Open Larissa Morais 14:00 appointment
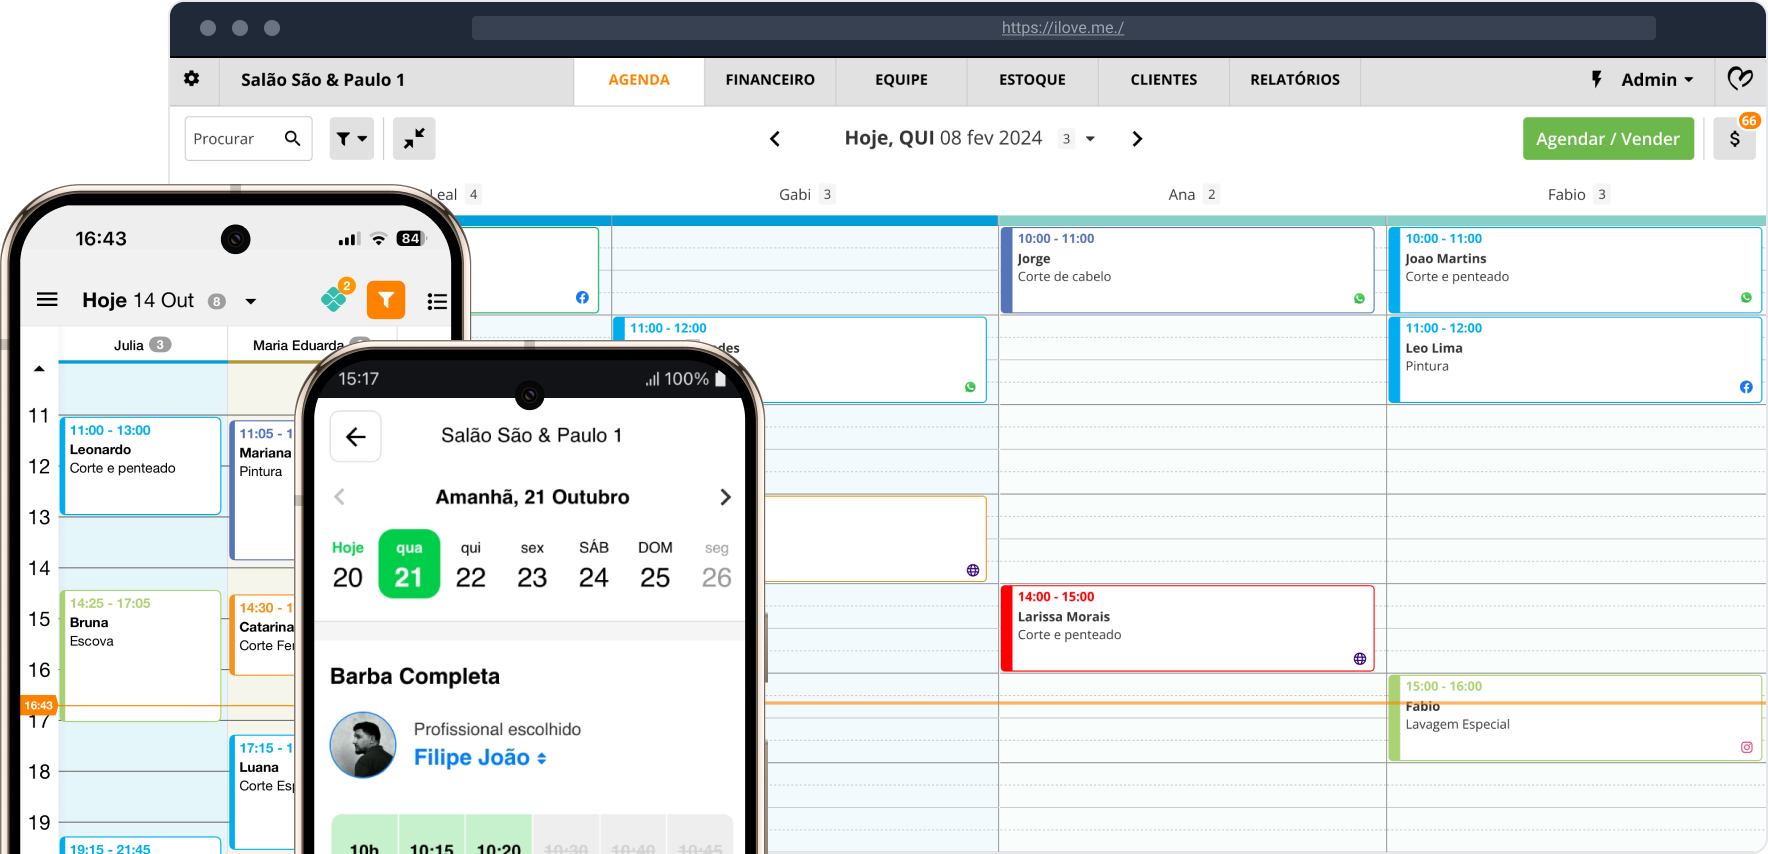1768x854 pixels. tap(1187, 628)
